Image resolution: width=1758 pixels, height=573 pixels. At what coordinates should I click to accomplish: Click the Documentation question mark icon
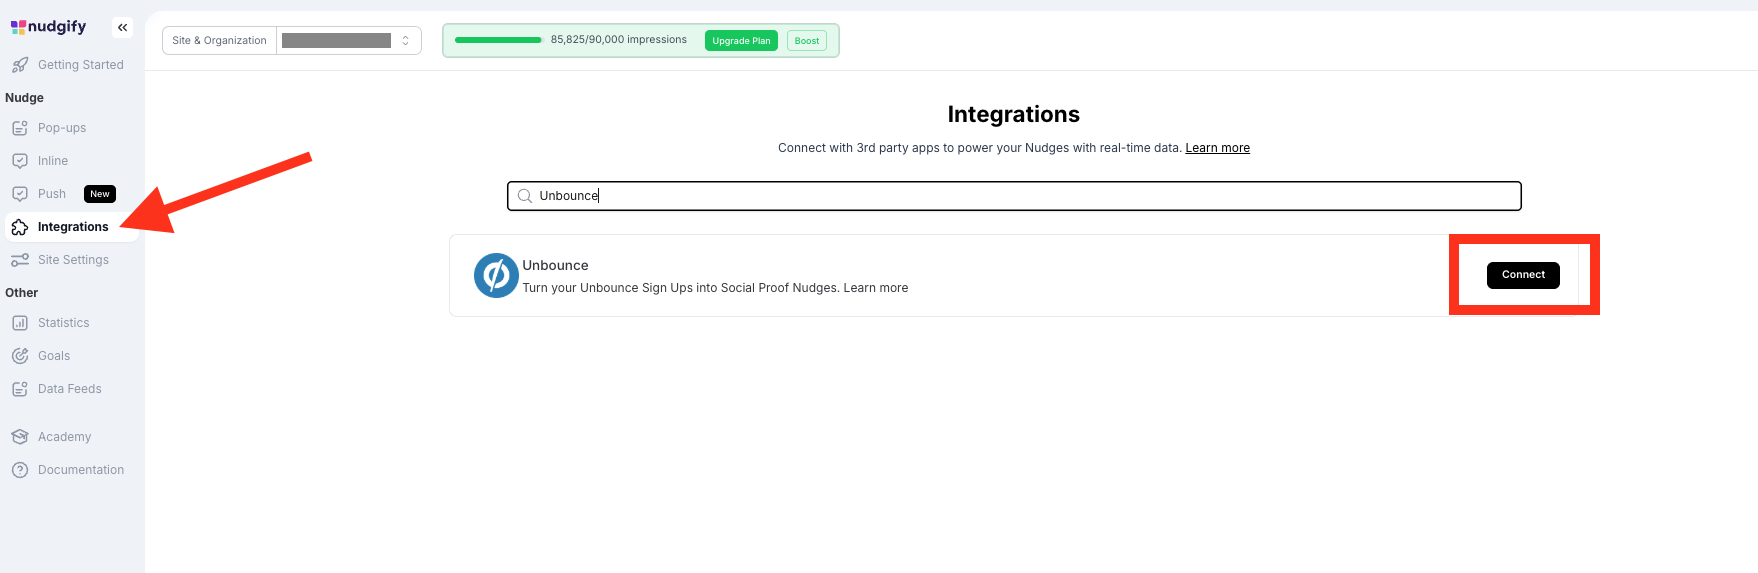20,470
